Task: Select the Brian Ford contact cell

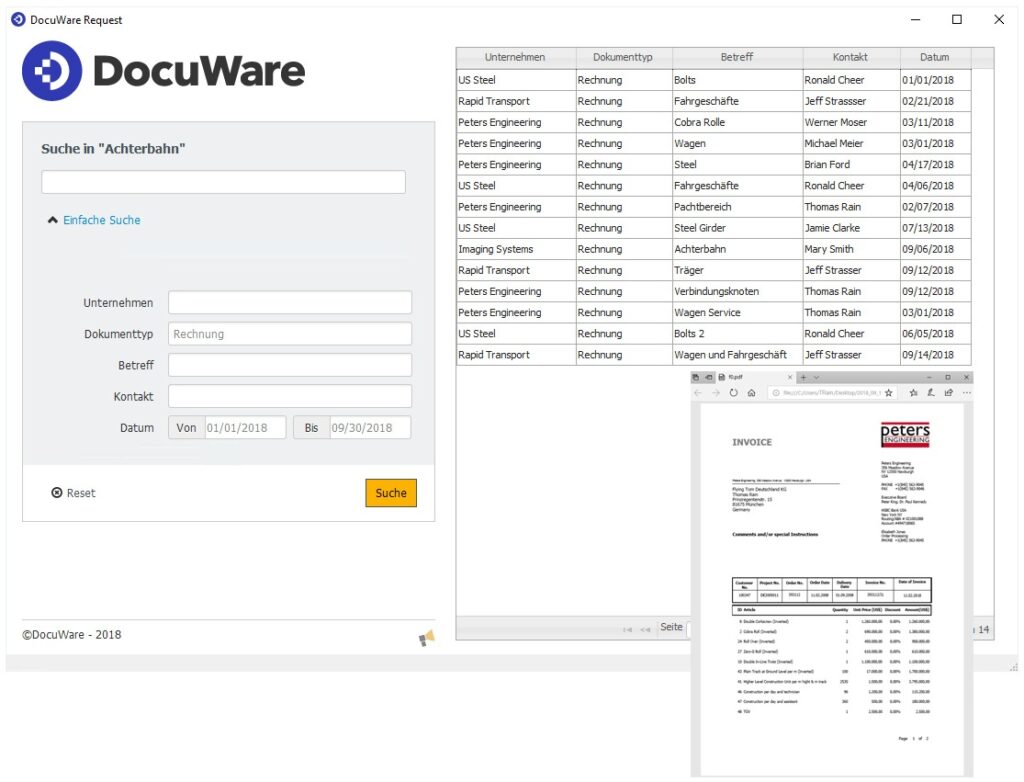Action: click(851, 165)
